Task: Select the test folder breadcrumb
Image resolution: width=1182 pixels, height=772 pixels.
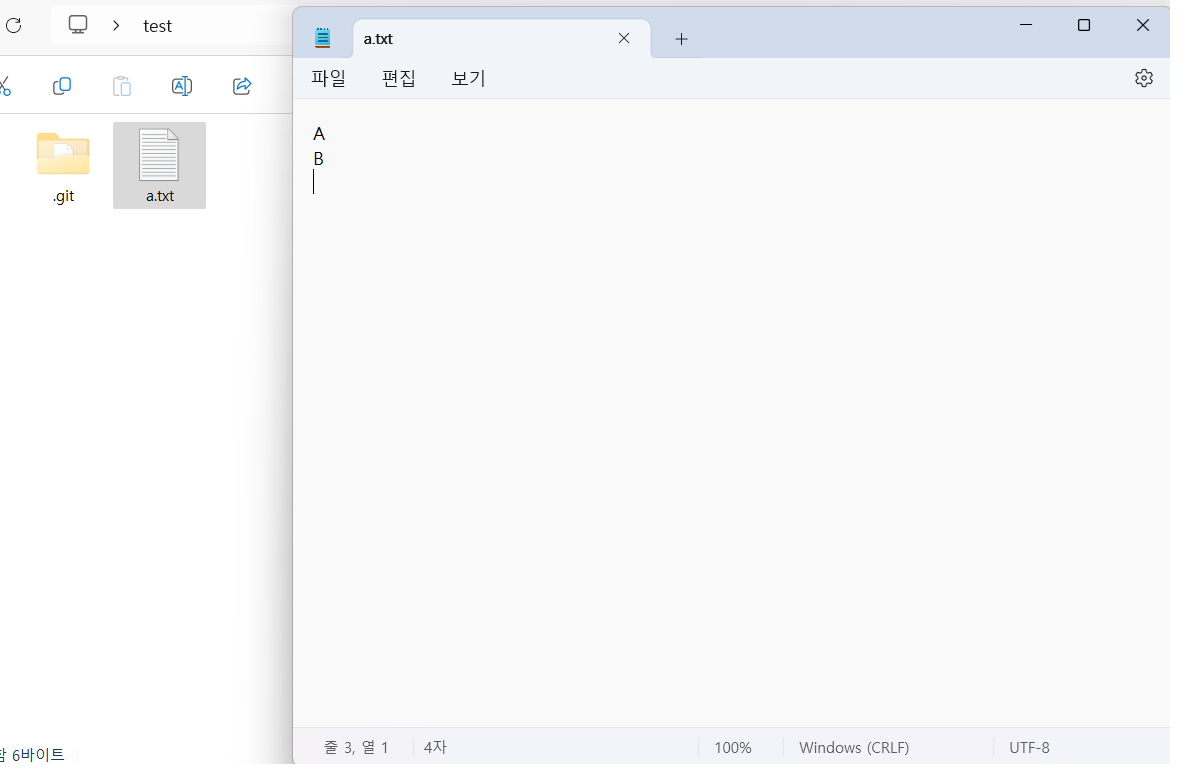Action: (158, 26)
